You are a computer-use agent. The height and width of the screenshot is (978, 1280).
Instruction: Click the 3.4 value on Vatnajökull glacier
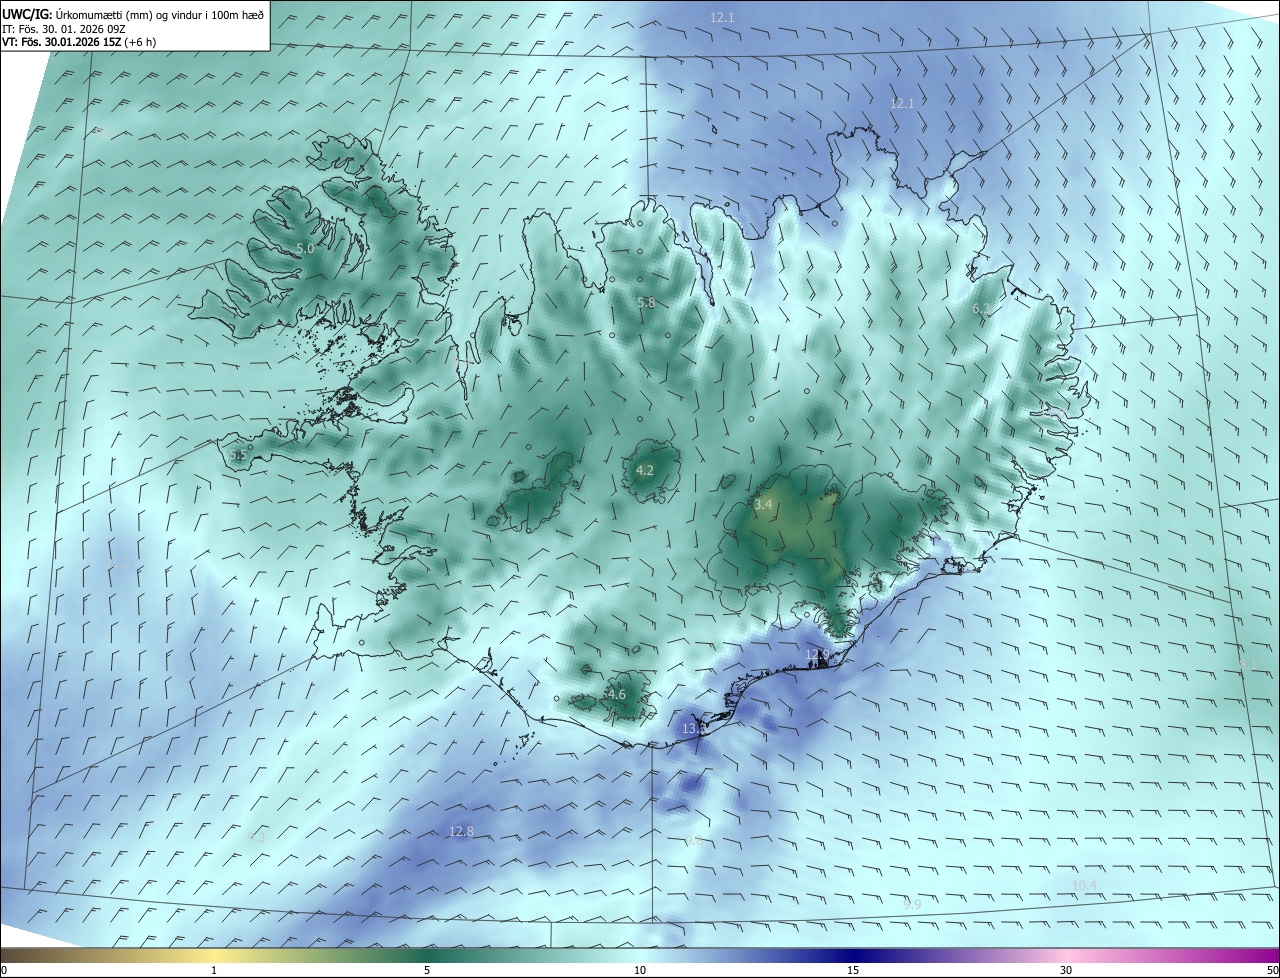[763, 505]
